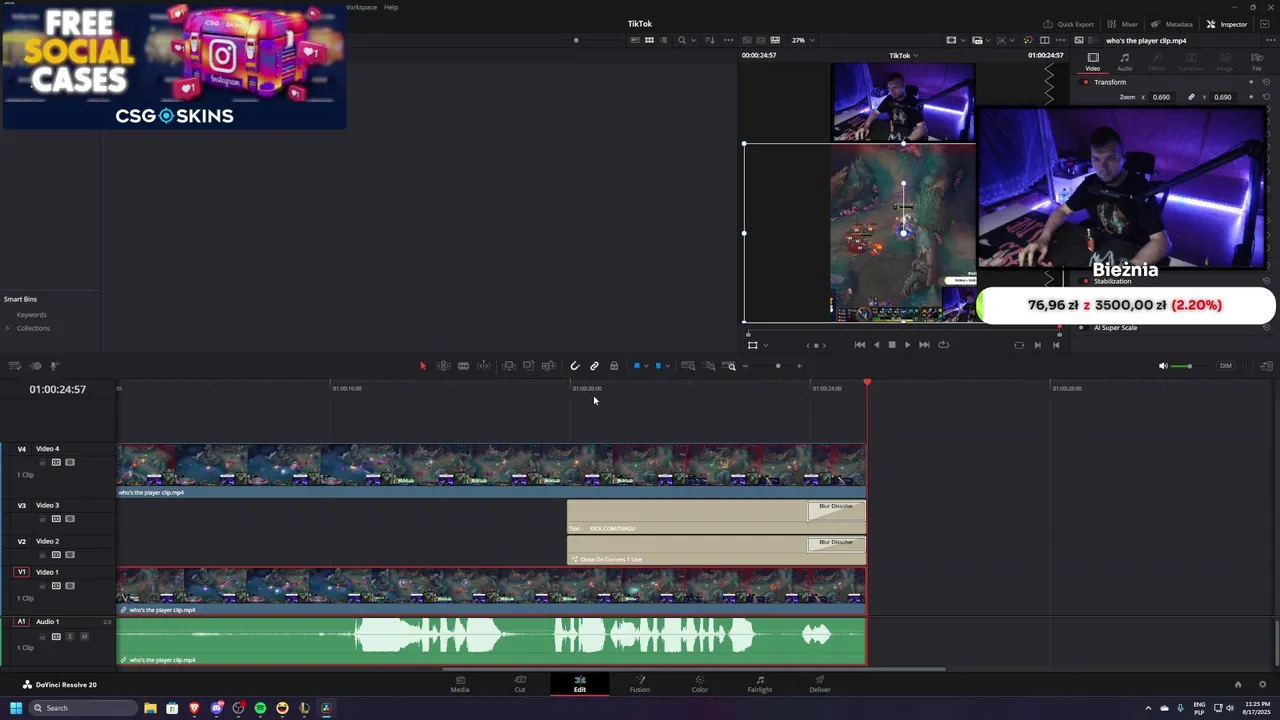
Task: Select the arrow Selection Mode tool
Action: point(423,366)
